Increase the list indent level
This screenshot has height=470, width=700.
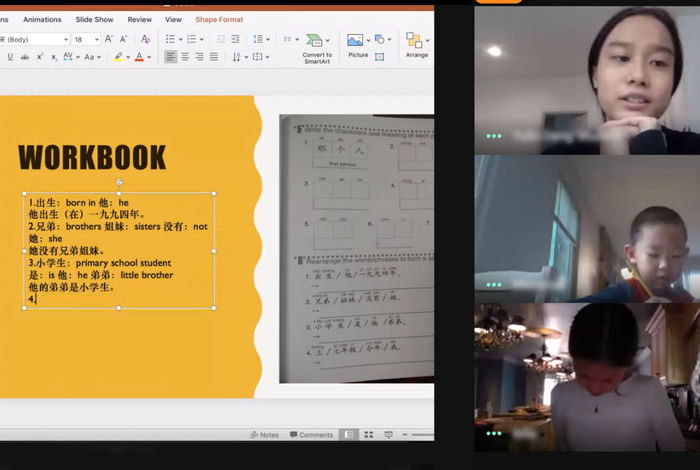point(235,39)
